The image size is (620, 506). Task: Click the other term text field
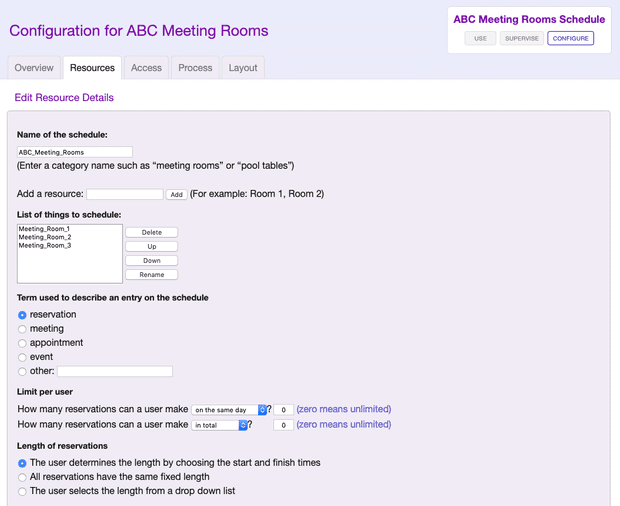pos(115,371)
